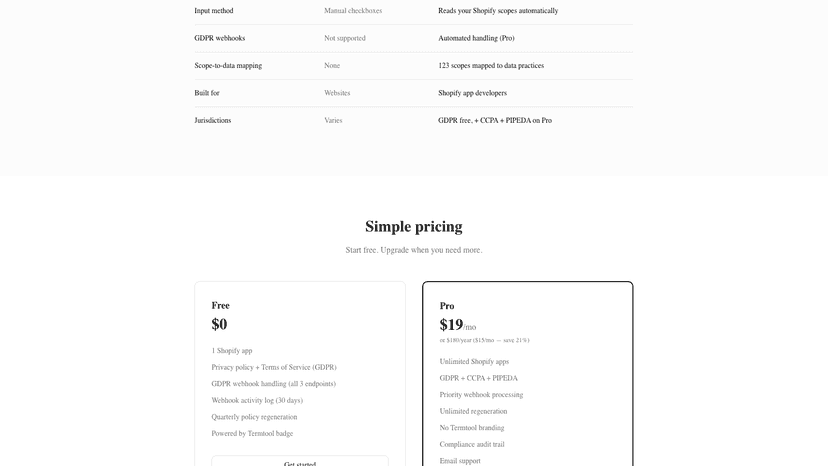This screenshot has height=466, width=828.
Task: Click the $0 Free plan price
Action: click(219, 324)
